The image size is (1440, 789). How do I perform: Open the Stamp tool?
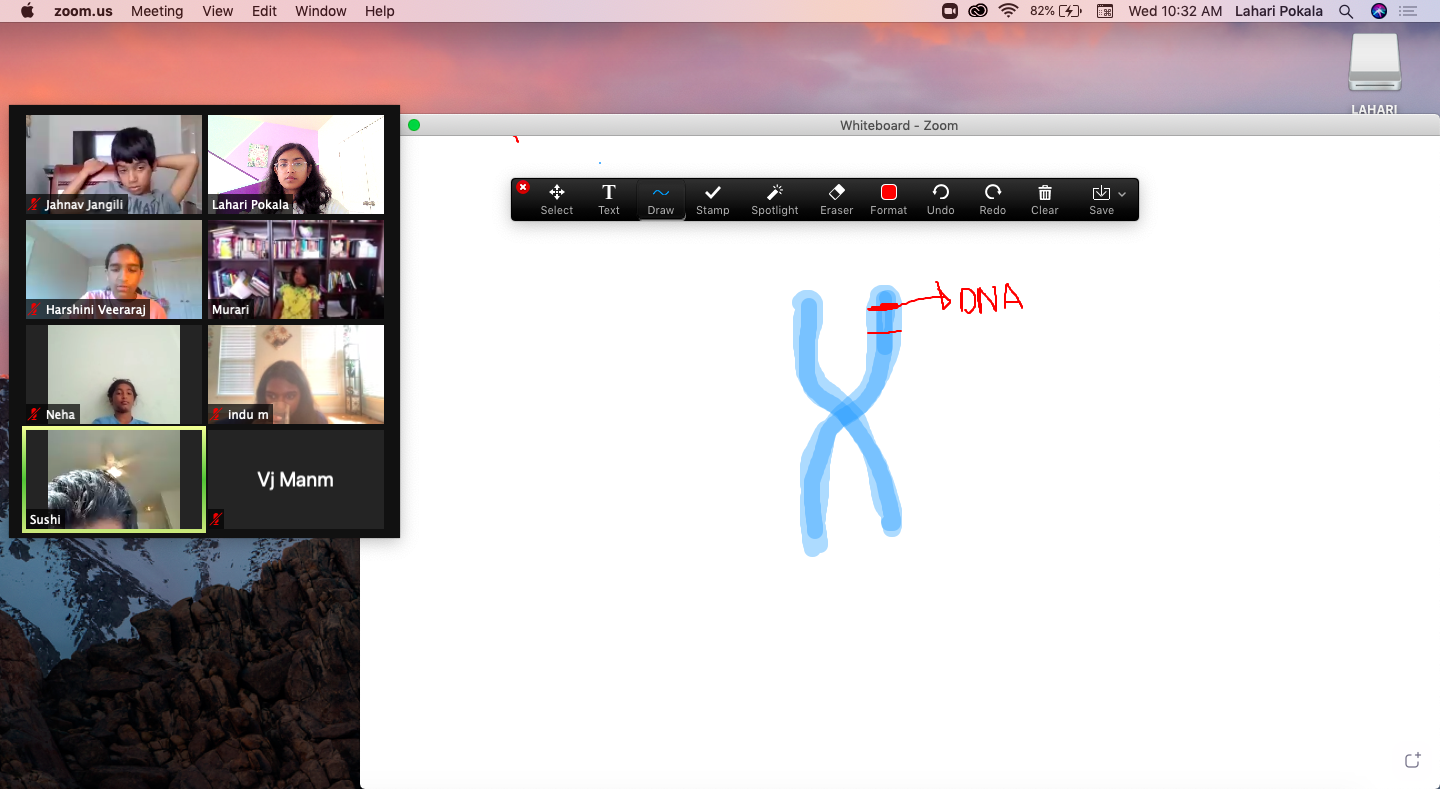tap(712, 199)
